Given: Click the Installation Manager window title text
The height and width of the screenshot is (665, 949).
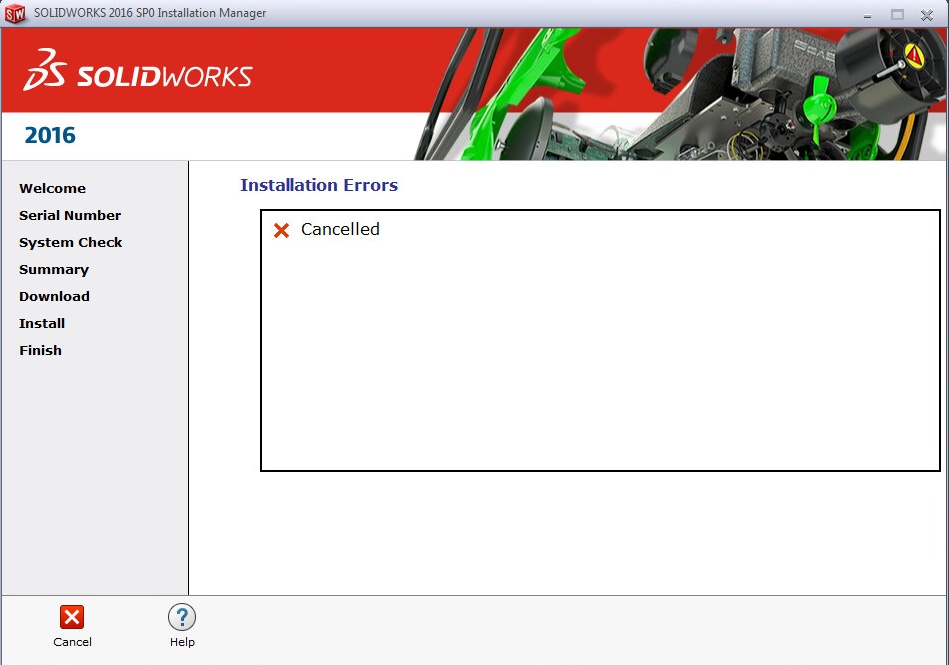Looking at the screenshot, I should (150, 13).
